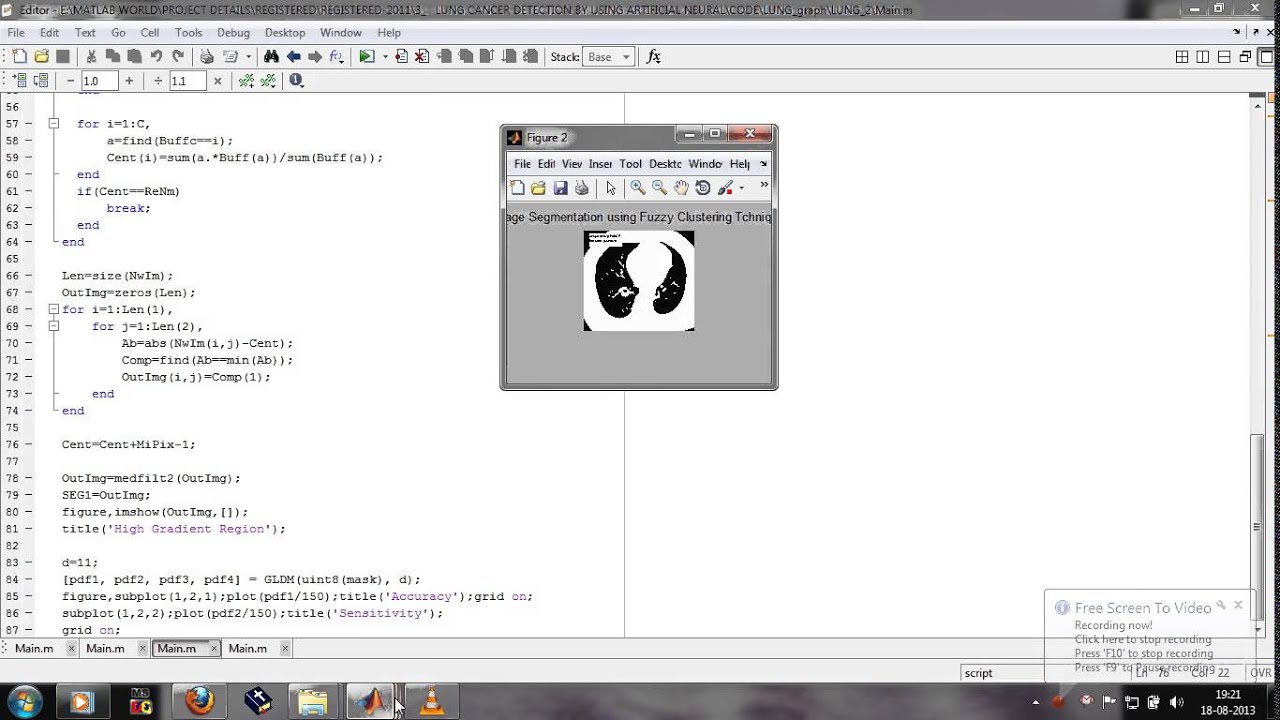Clear all breakpoints in Editor
This screenshot has width=1280, height=720.
point(422,57)
